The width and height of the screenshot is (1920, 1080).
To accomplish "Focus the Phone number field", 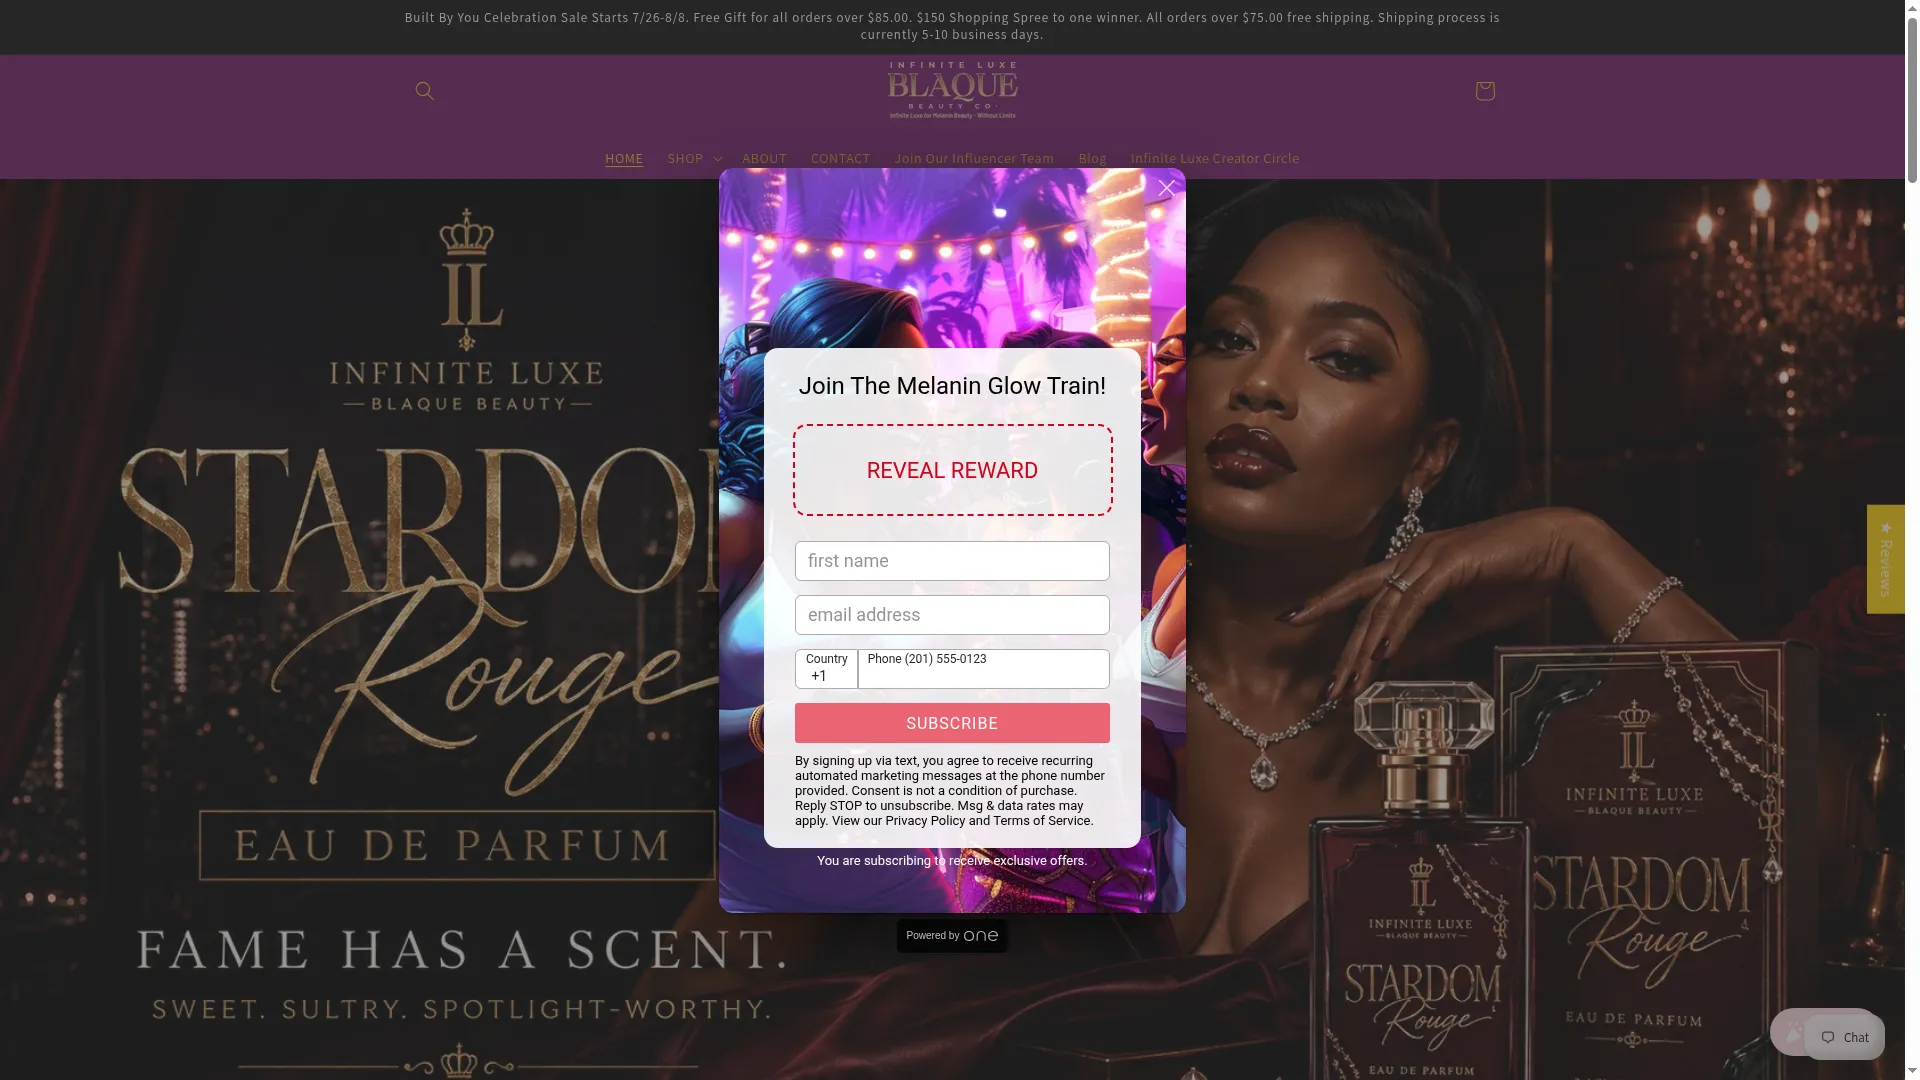I will [x=984, y=669].
